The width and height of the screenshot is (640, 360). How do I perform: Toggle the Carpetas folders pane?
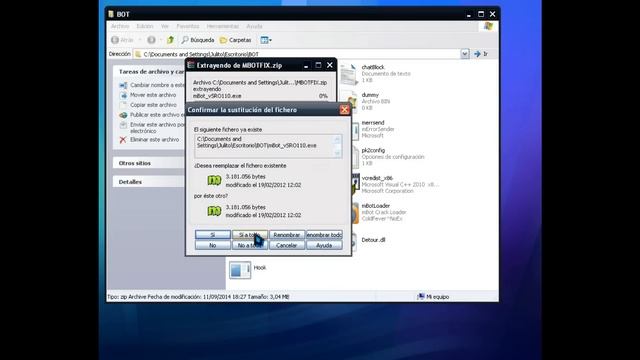point(236,40)
